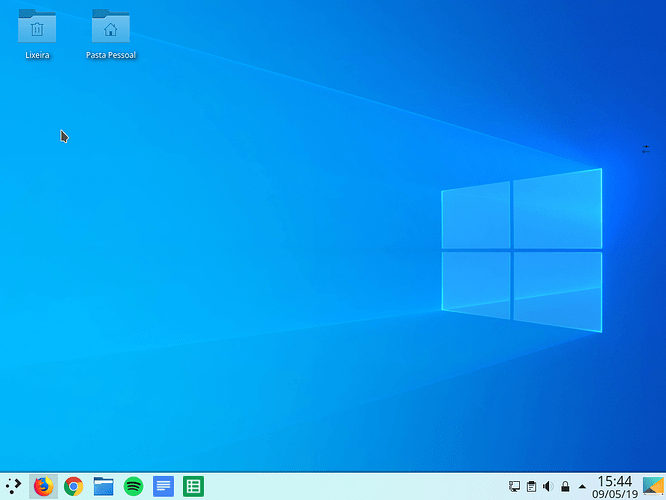This screenshot has height=500, width=666.
Task: Open the clipboard tray icon
Action: coord(531,486)
